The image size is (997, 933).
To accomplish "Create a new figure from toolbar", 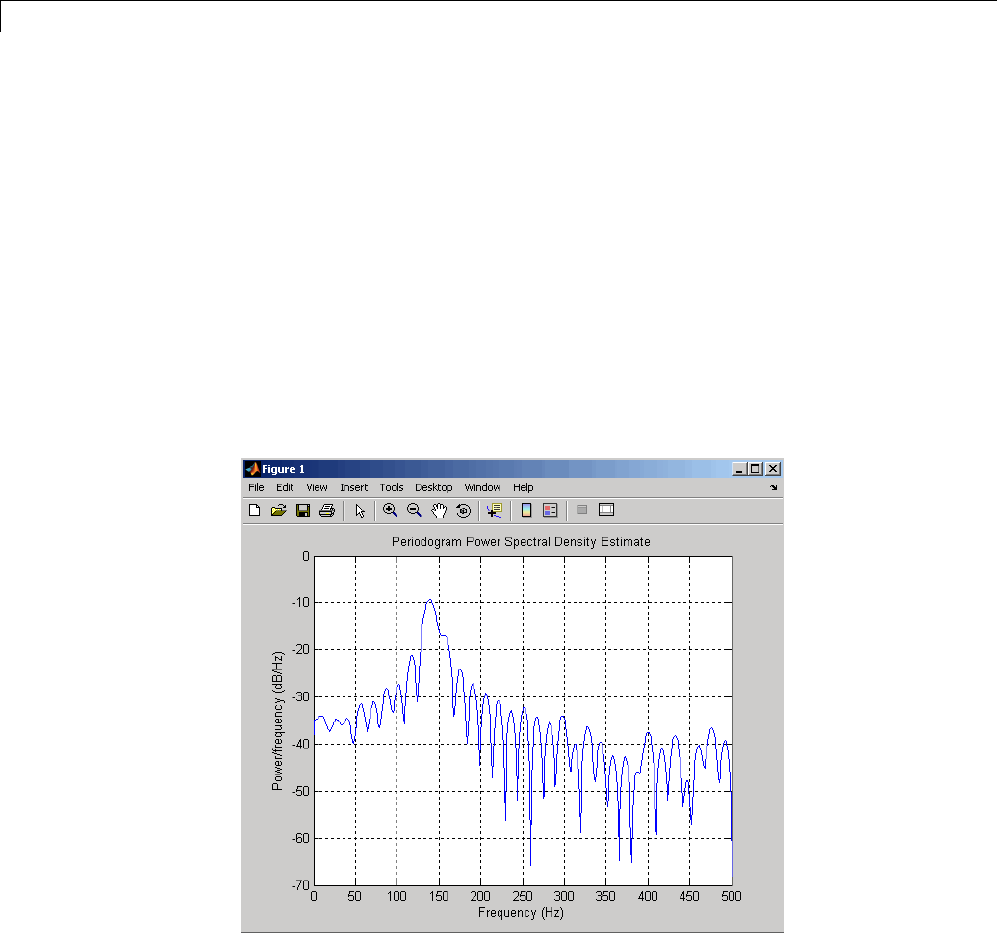I will tap(254, 511).
